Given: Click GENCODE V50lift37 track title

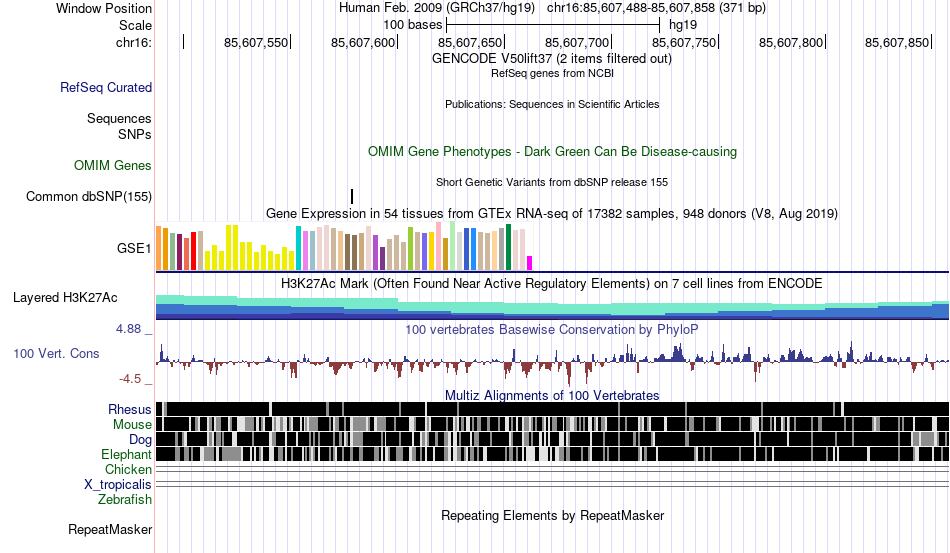Looking at the screenshot, I should 552,59.
